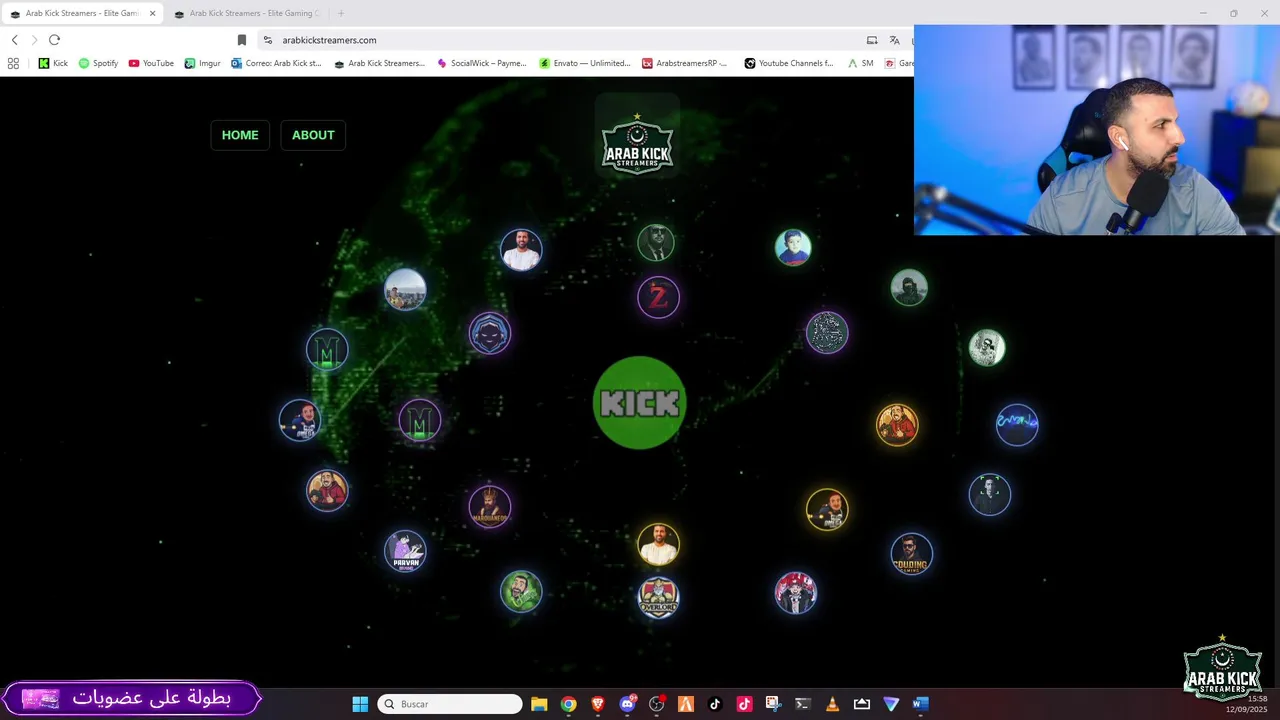1280x720 pixels.
Task: Click the green KICK logo in the center
Action: click(x=640, y=403)
